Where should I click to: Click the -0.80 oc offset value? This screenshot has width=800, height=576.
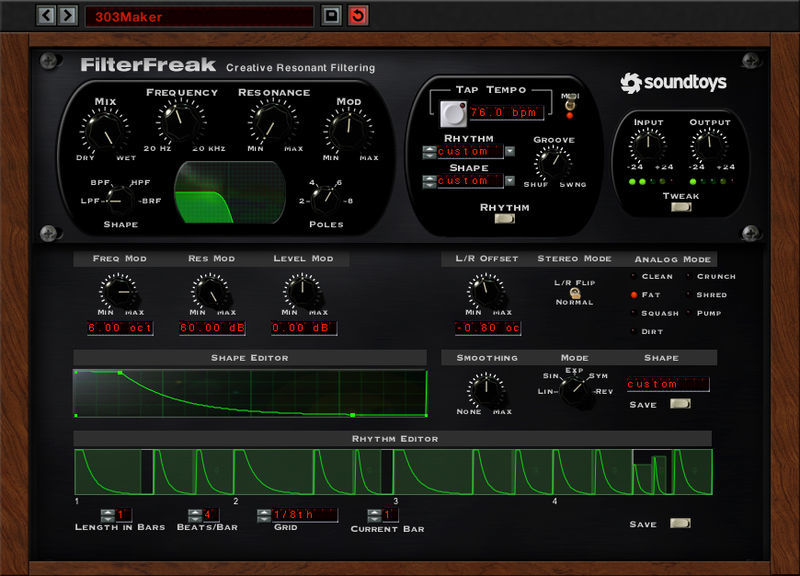(487, 328)
